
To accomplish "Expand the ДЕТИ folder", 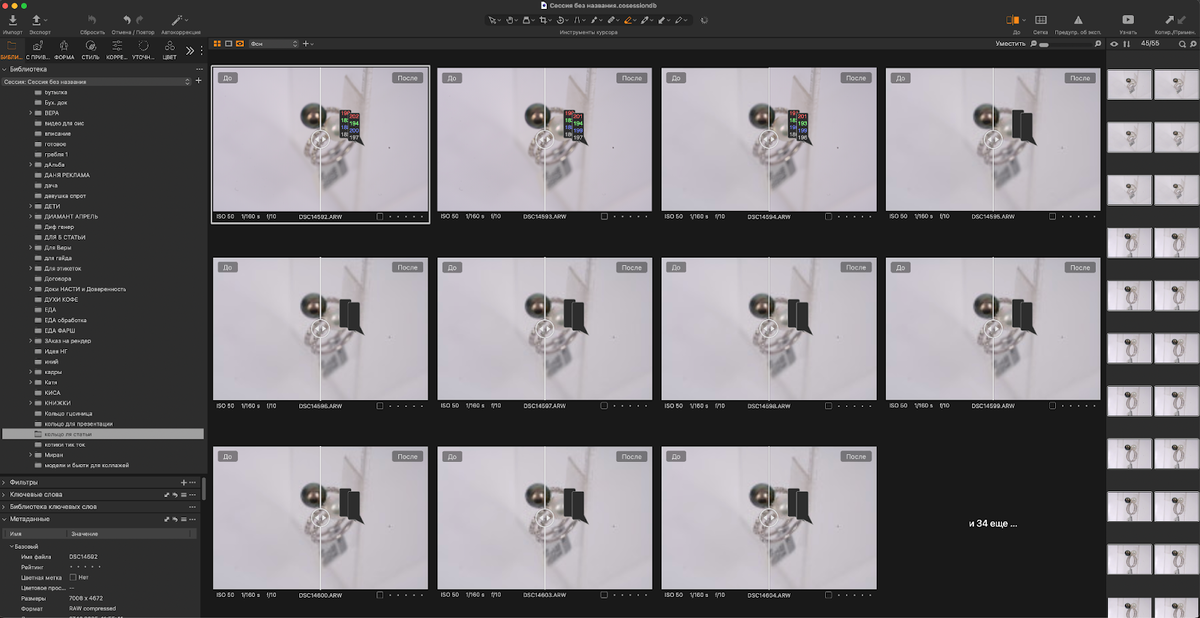I will point(30,206).
